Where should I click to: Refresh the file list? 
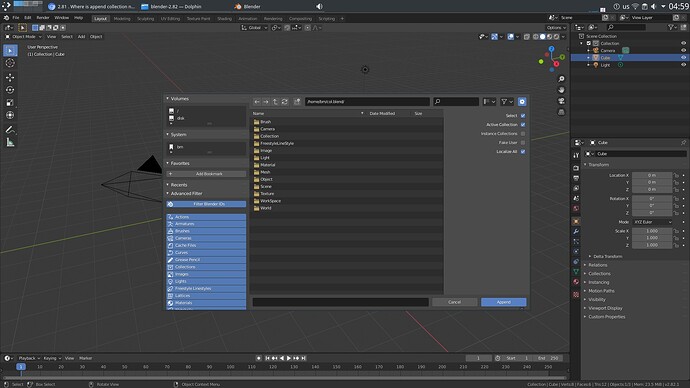tap(284, 102)
